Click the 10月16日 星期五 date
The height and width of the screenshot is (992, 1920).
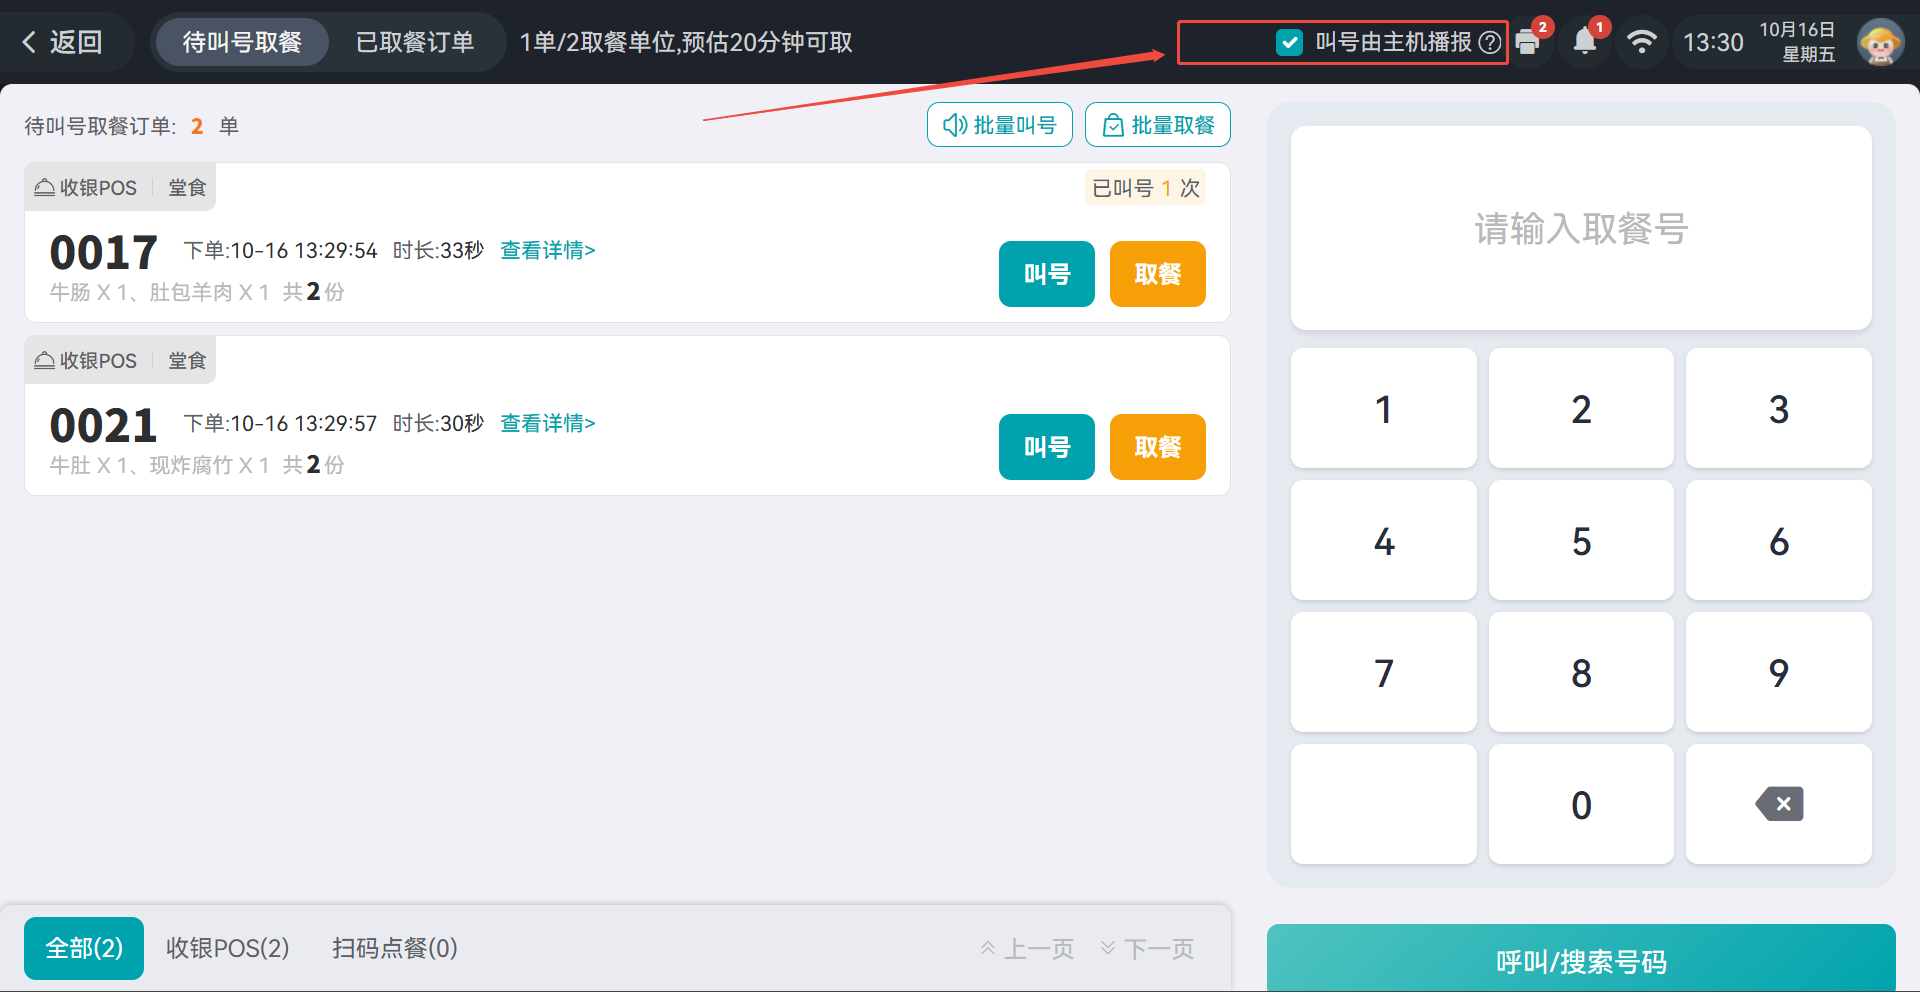tap(1797, 42)
